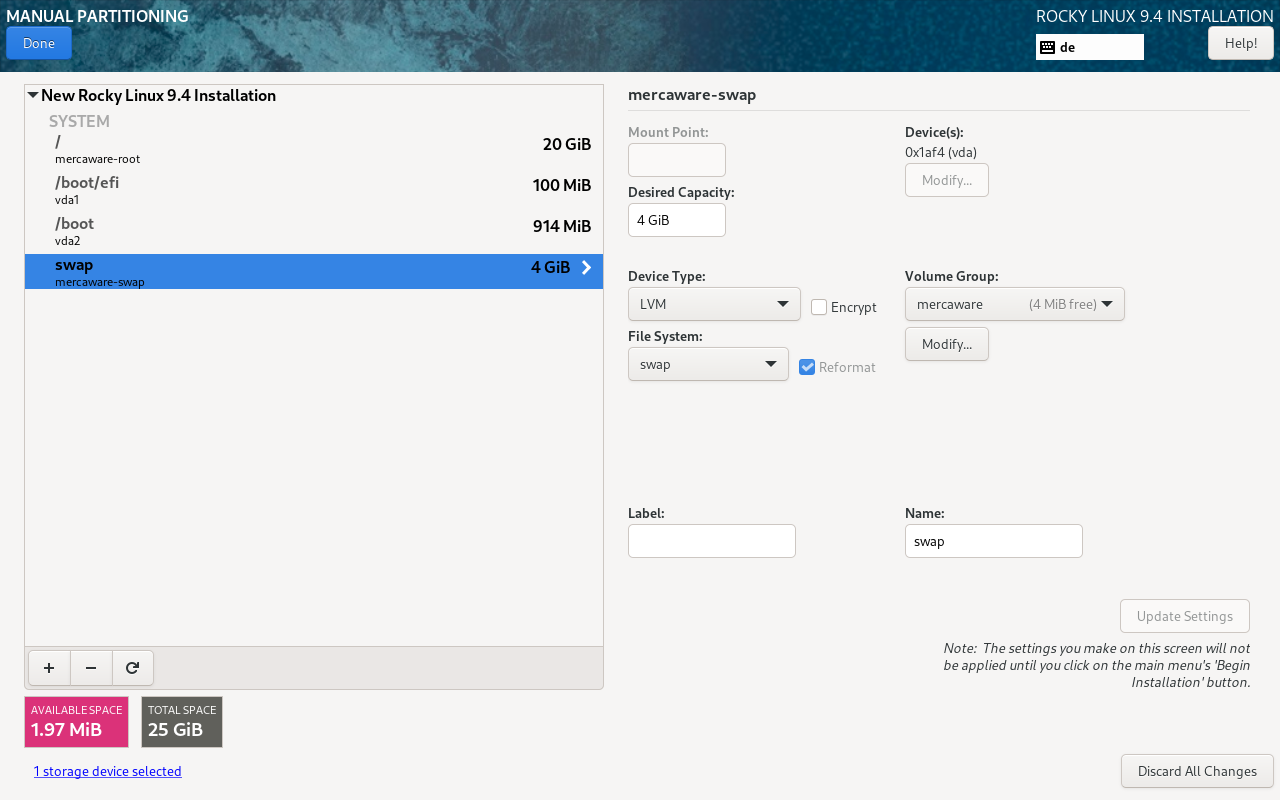Viewport: 1280px width, 800px height.
Task: Toggle the Encrypt checkbox
Action: (x=819, y=307)
